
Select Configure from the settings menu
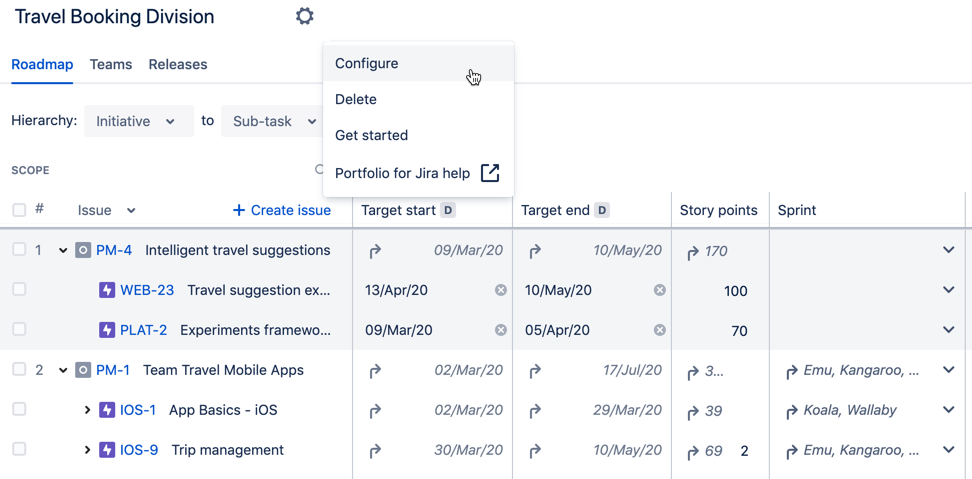pyautogui.click(x=418, y=63)
